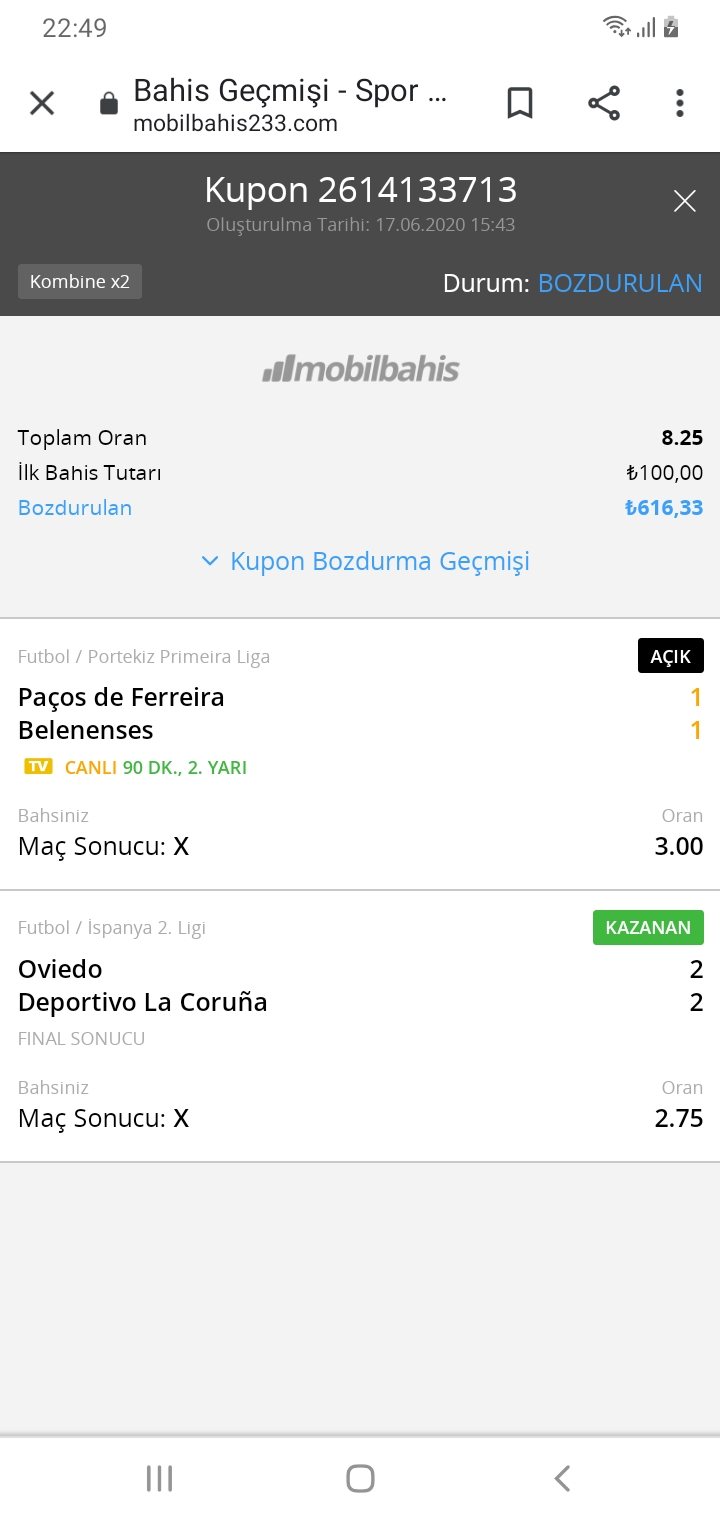This screenshot has height=1520, width=720.
Task: Tap the mobilbahis logo
Action: 360,369
